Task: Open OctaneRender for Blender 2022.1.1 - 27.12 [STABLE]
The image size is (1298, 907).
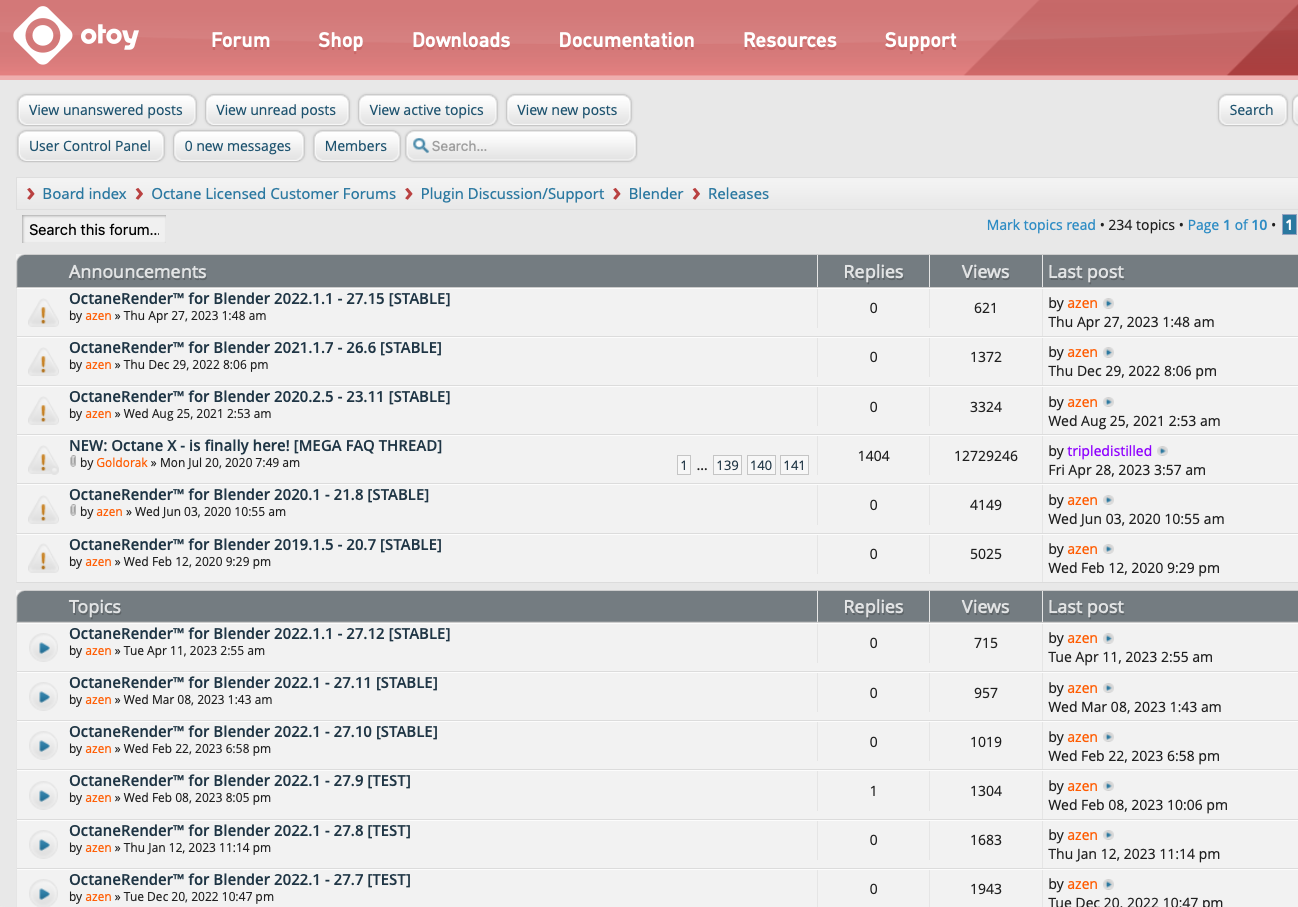Action: tap(260, 634)
